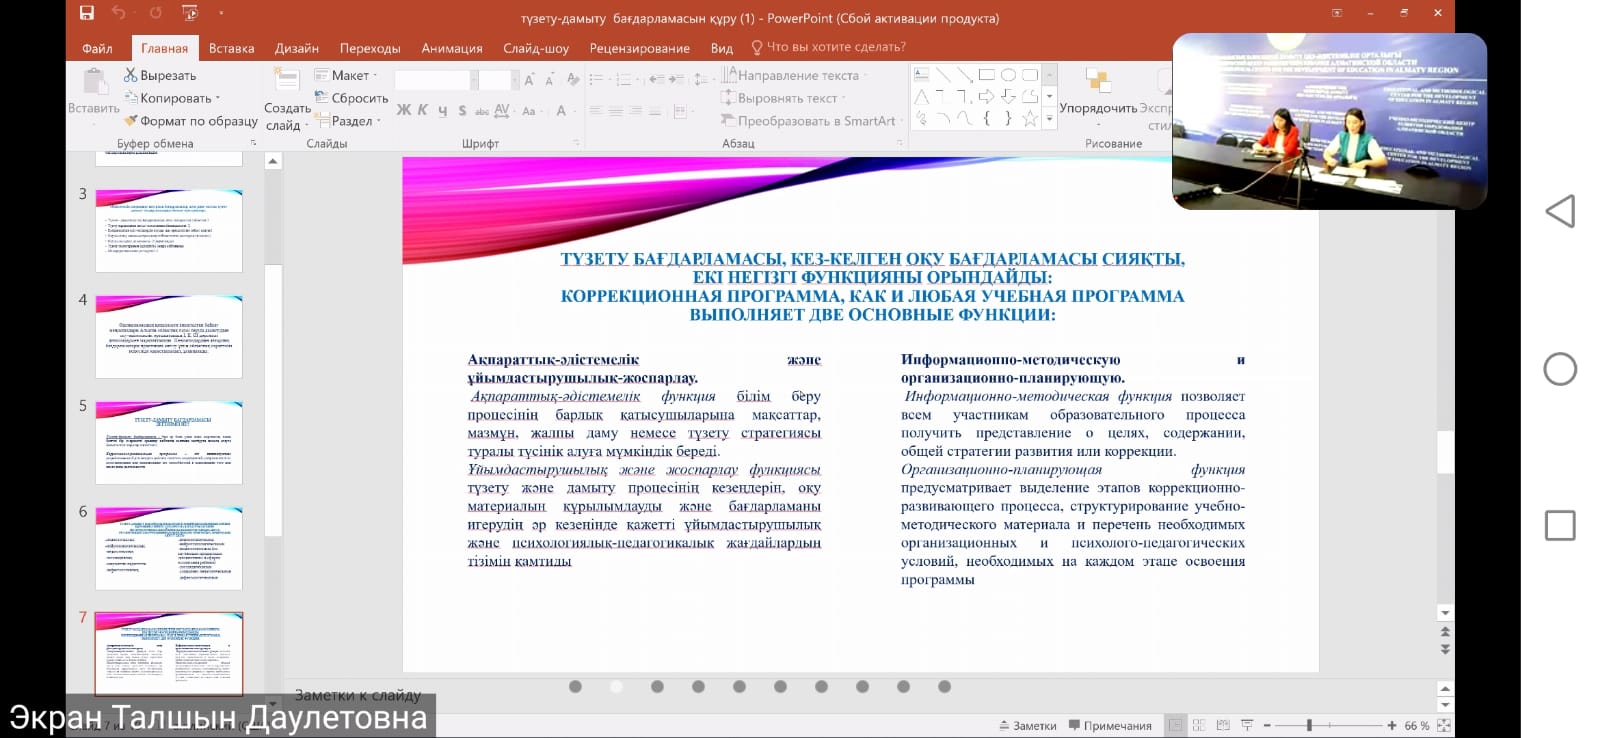The width and height of the screenshot is (1600, 738).
Task: Select the text box shape in gallery
Action: (922, 75)
